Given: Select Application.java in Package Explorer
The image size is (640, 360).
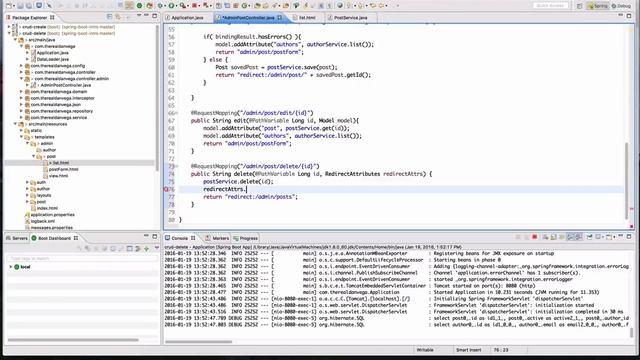Looking at the screenshot, I should tap(52, 53).
